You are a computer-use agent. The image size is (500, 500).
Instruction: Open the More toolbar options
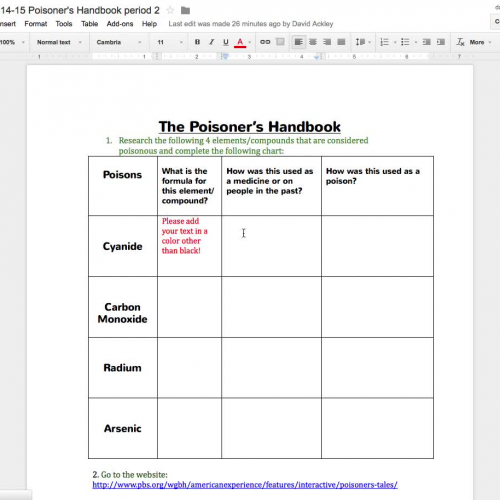(480, 42)
